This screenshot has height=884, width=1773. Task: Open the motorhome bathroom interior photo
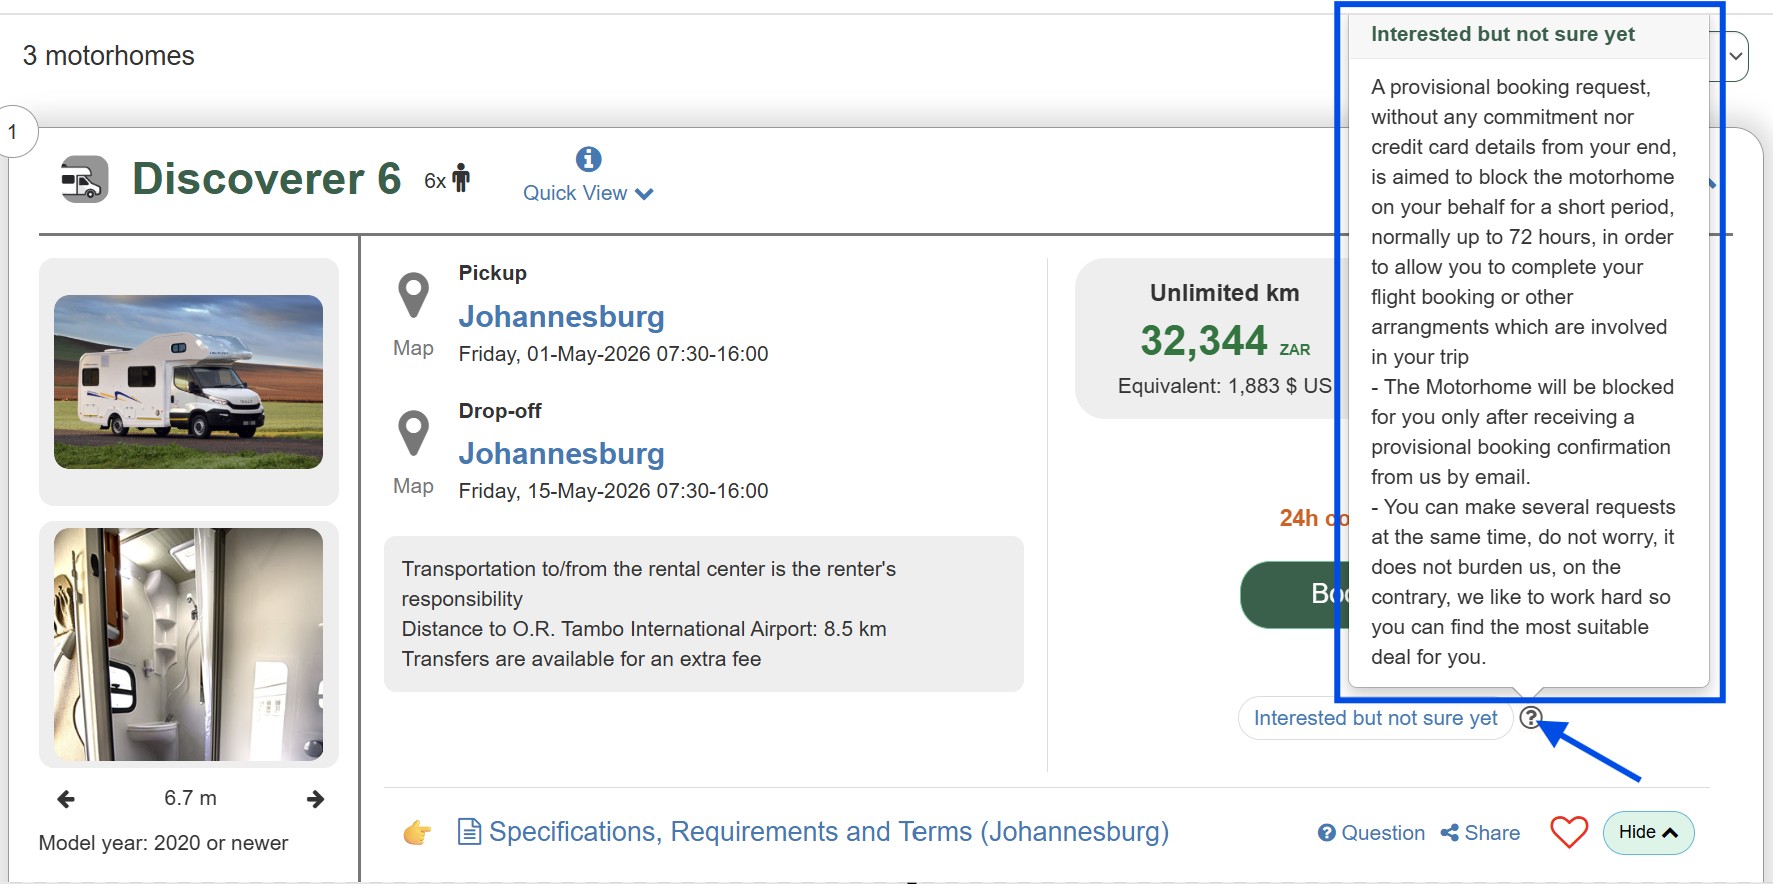(x=188, y=644)
